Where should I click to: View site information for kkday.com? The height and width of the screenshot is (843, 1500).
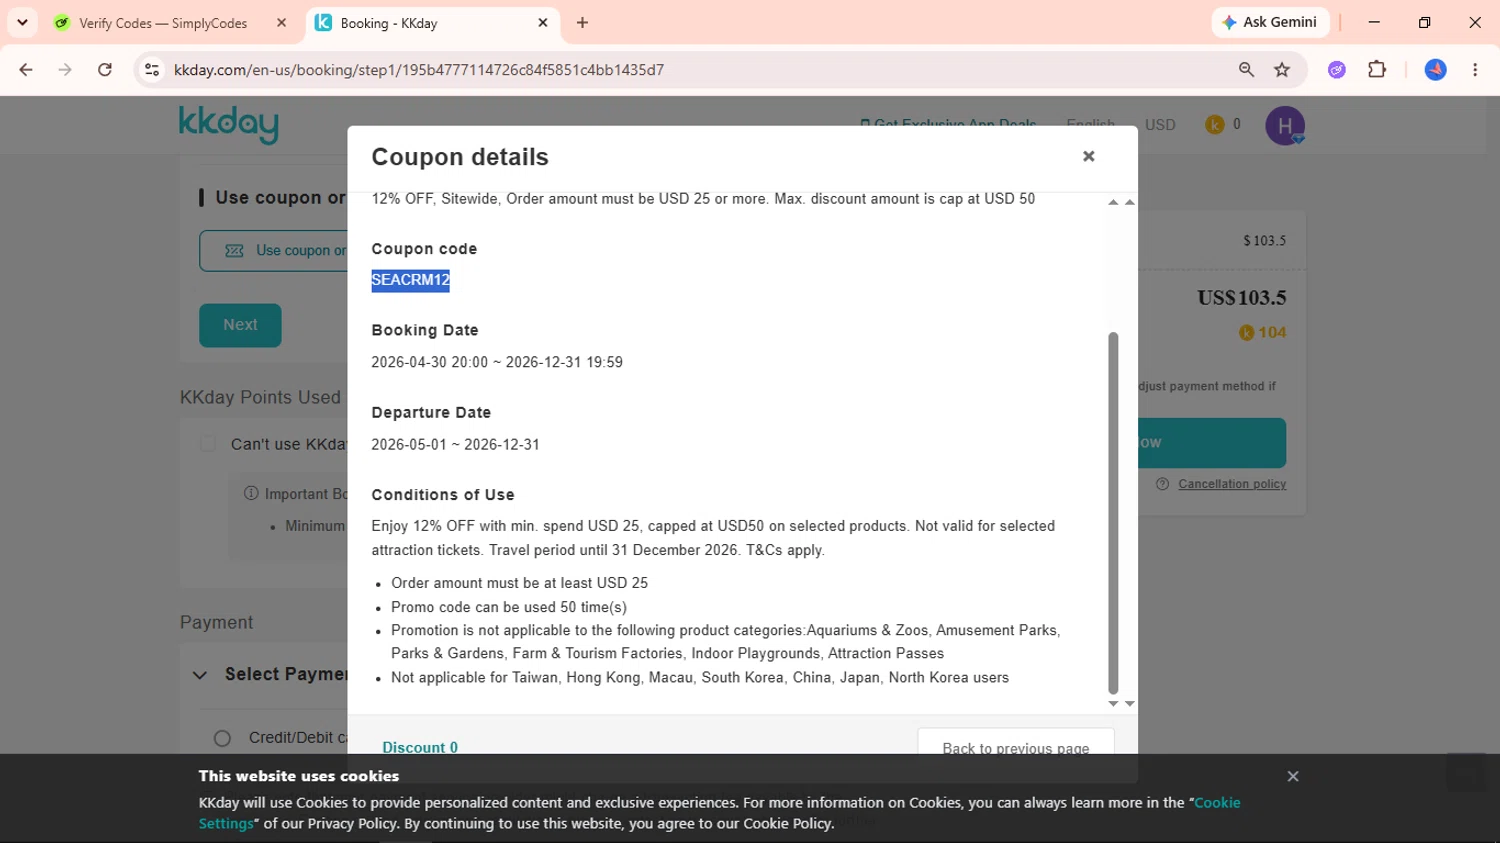[x=152, y=69]
